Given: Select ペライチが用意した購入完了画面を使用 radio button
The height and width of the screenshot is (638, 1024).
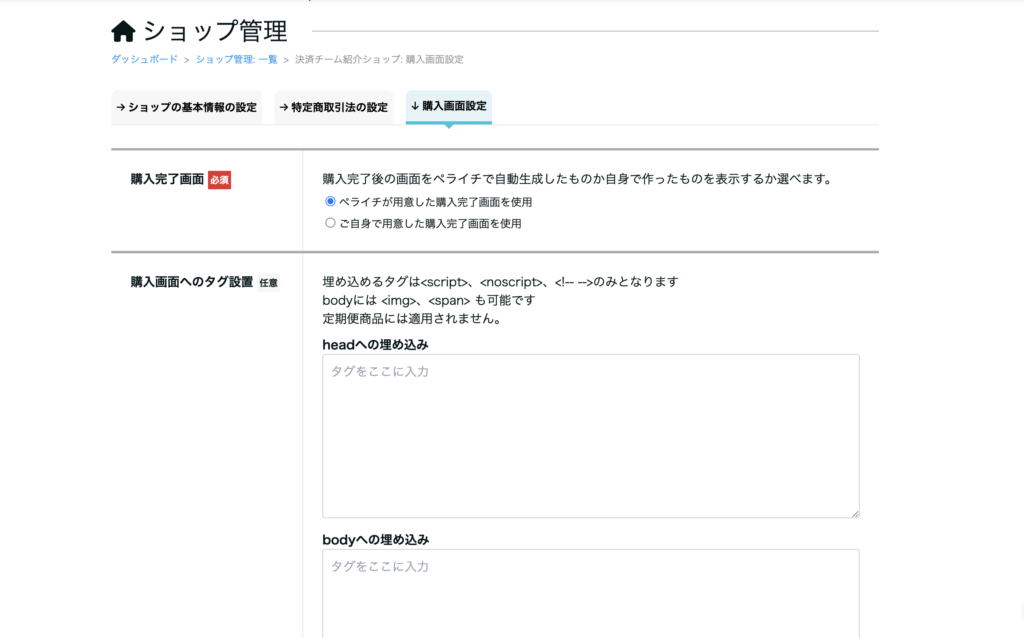Looking at the screenshot, I should point(330,201).
